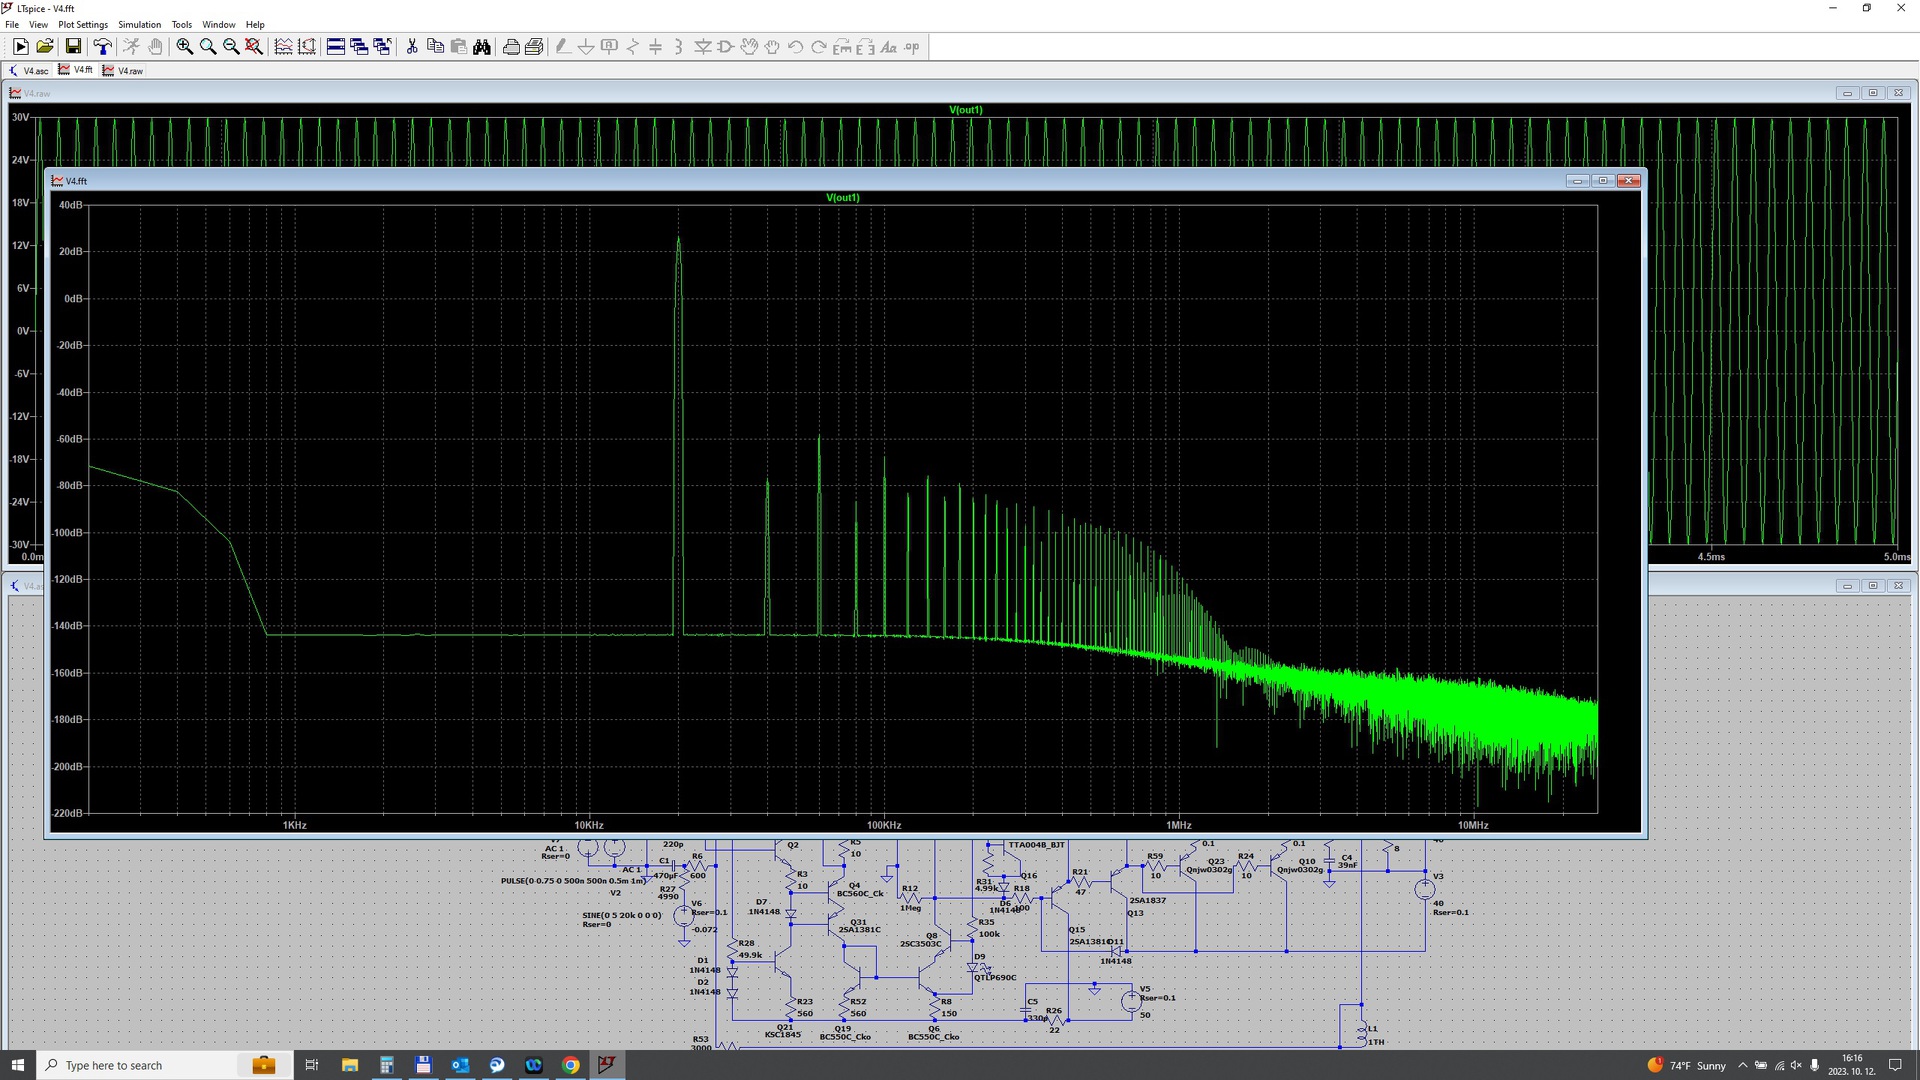Click Zoom Out magnifier icon

(231, 47)
